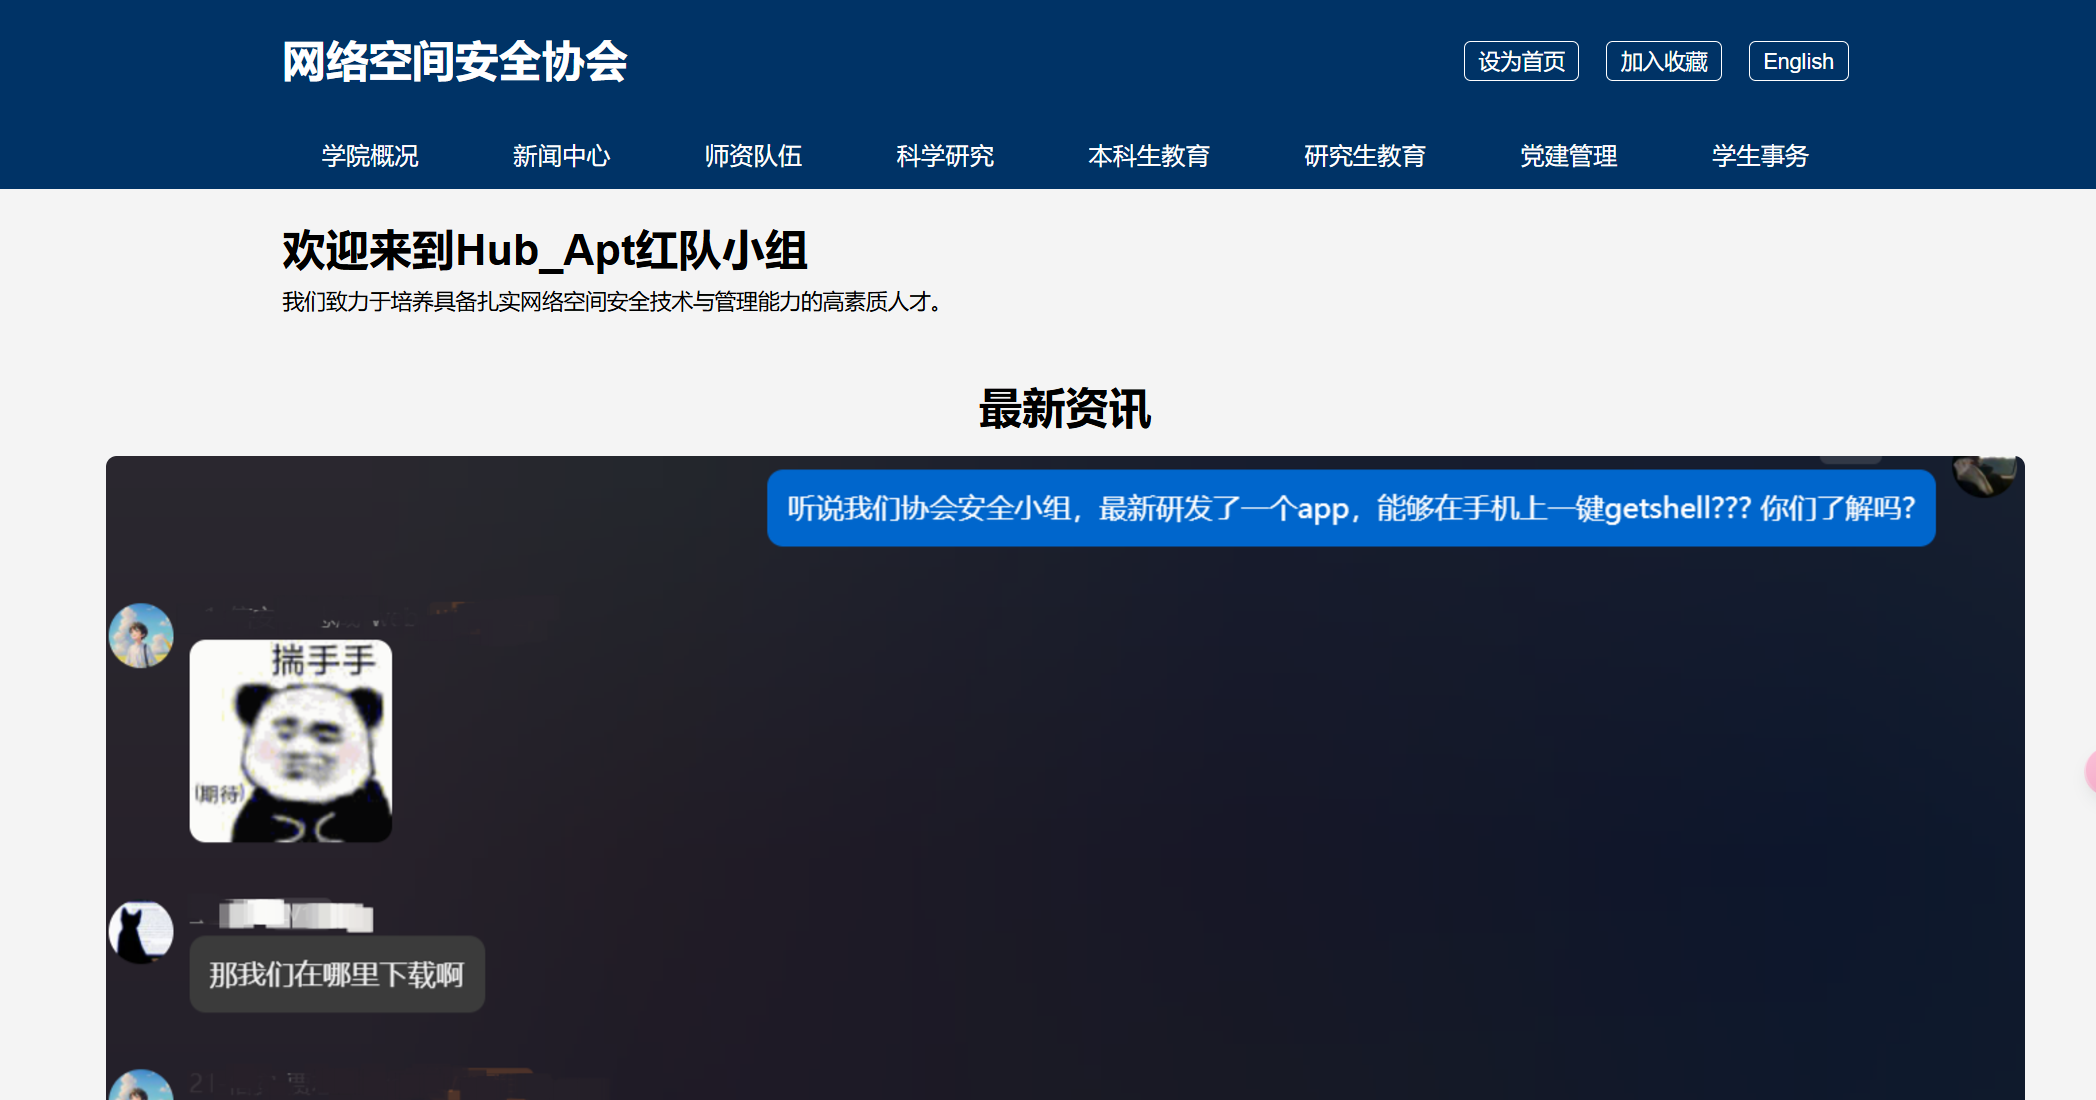Click the pink floating circle at right edge

(2089, 772)
